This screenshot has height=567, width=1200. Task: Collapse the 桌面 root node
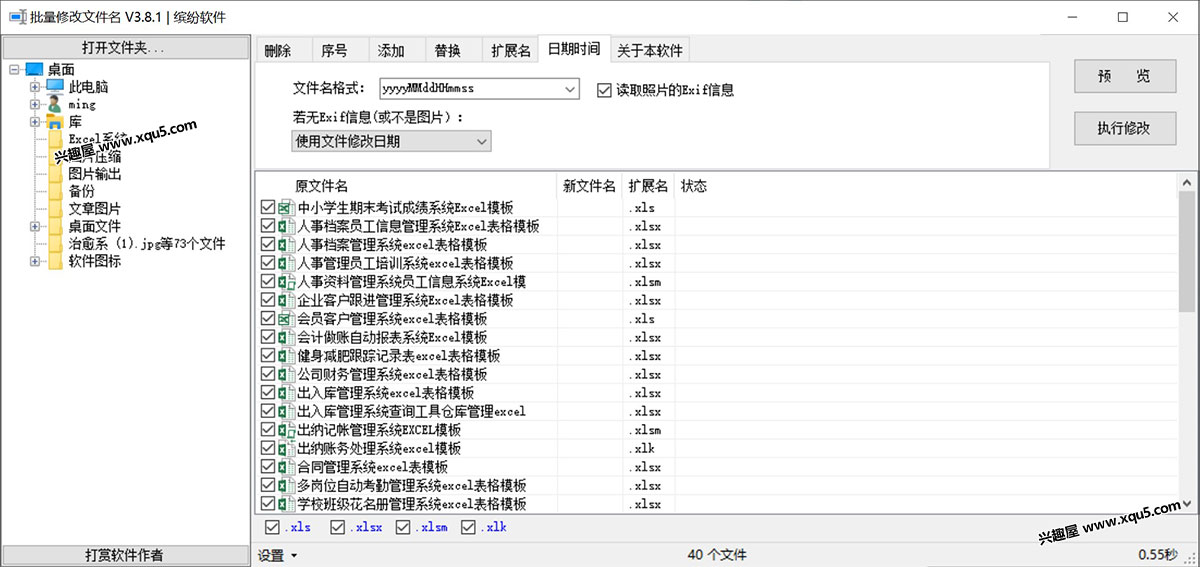[x=16, y=70]
